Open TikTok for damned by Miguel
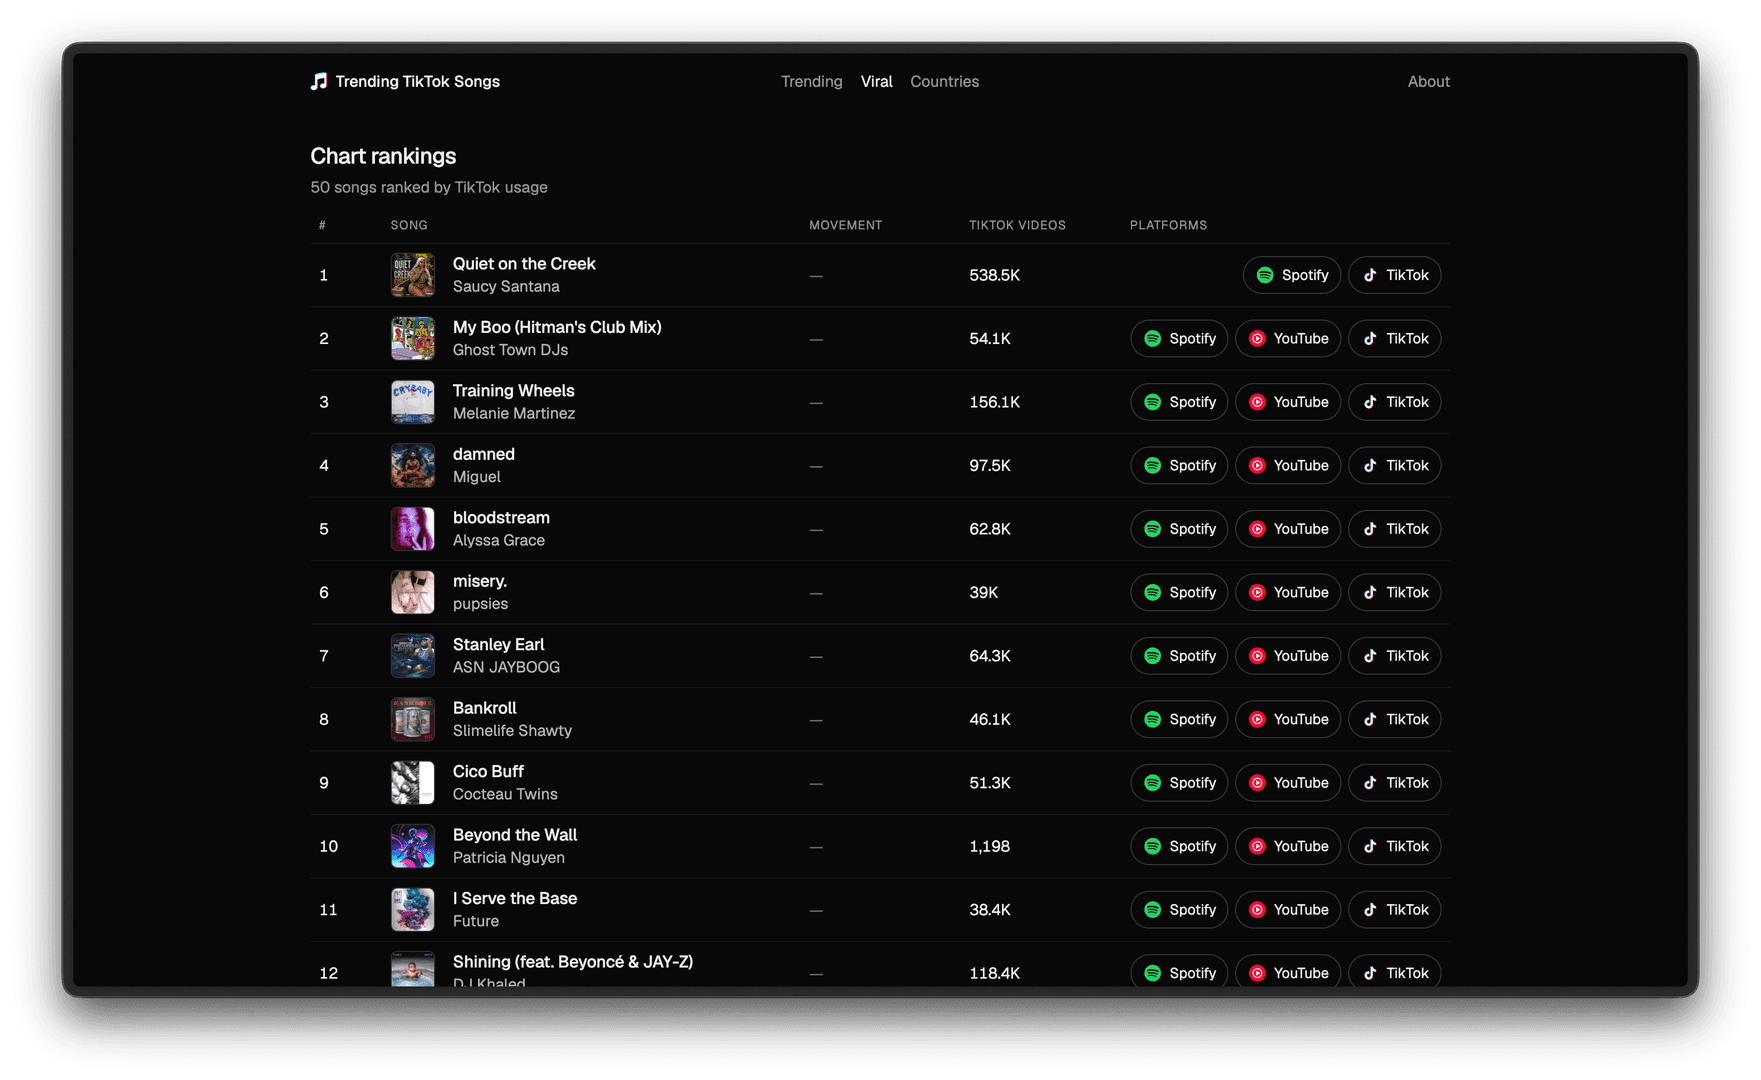 pyautogui.click(x=1394, y=466)
